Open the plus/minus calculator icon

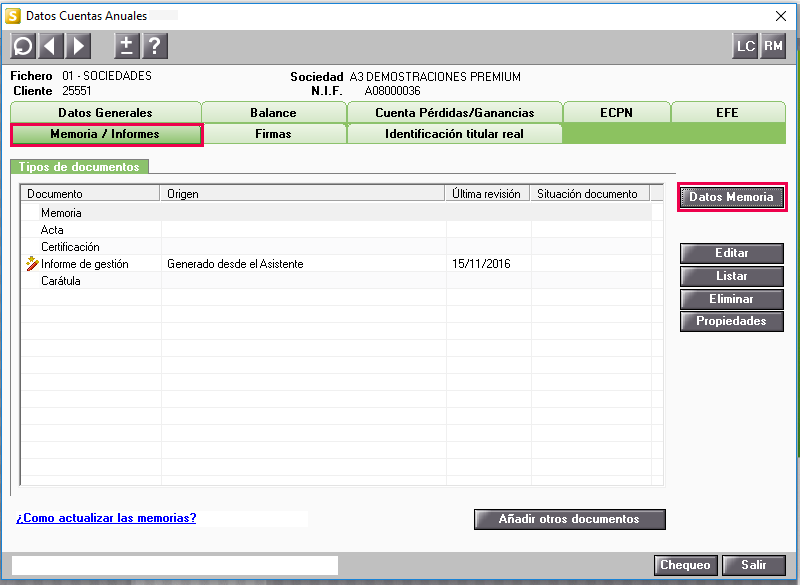coord(127,46)
